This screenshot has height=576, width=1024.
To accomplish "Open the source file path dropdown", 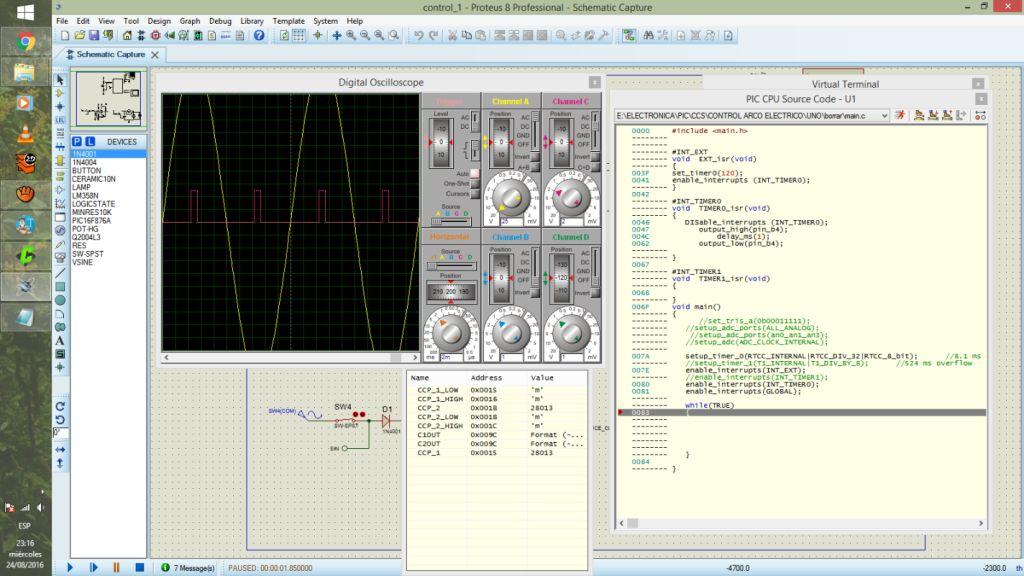I will 884,116.
